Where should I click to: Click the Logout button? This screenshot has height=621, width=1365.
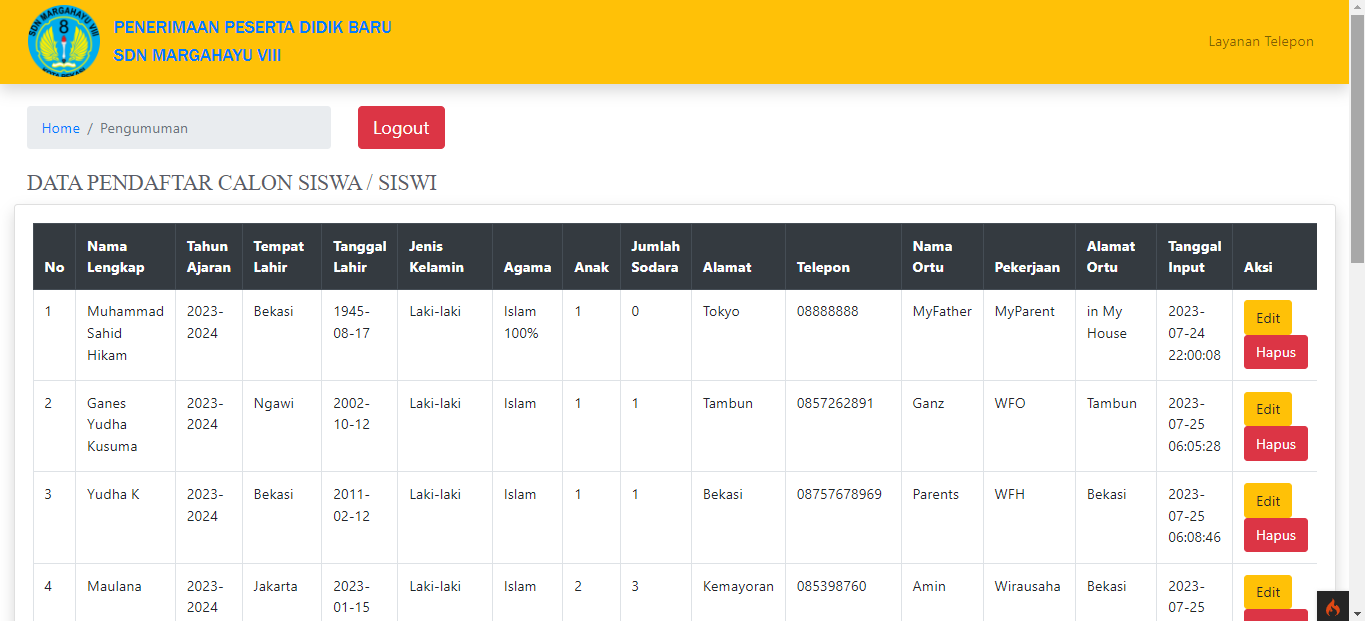coord(401,128)
